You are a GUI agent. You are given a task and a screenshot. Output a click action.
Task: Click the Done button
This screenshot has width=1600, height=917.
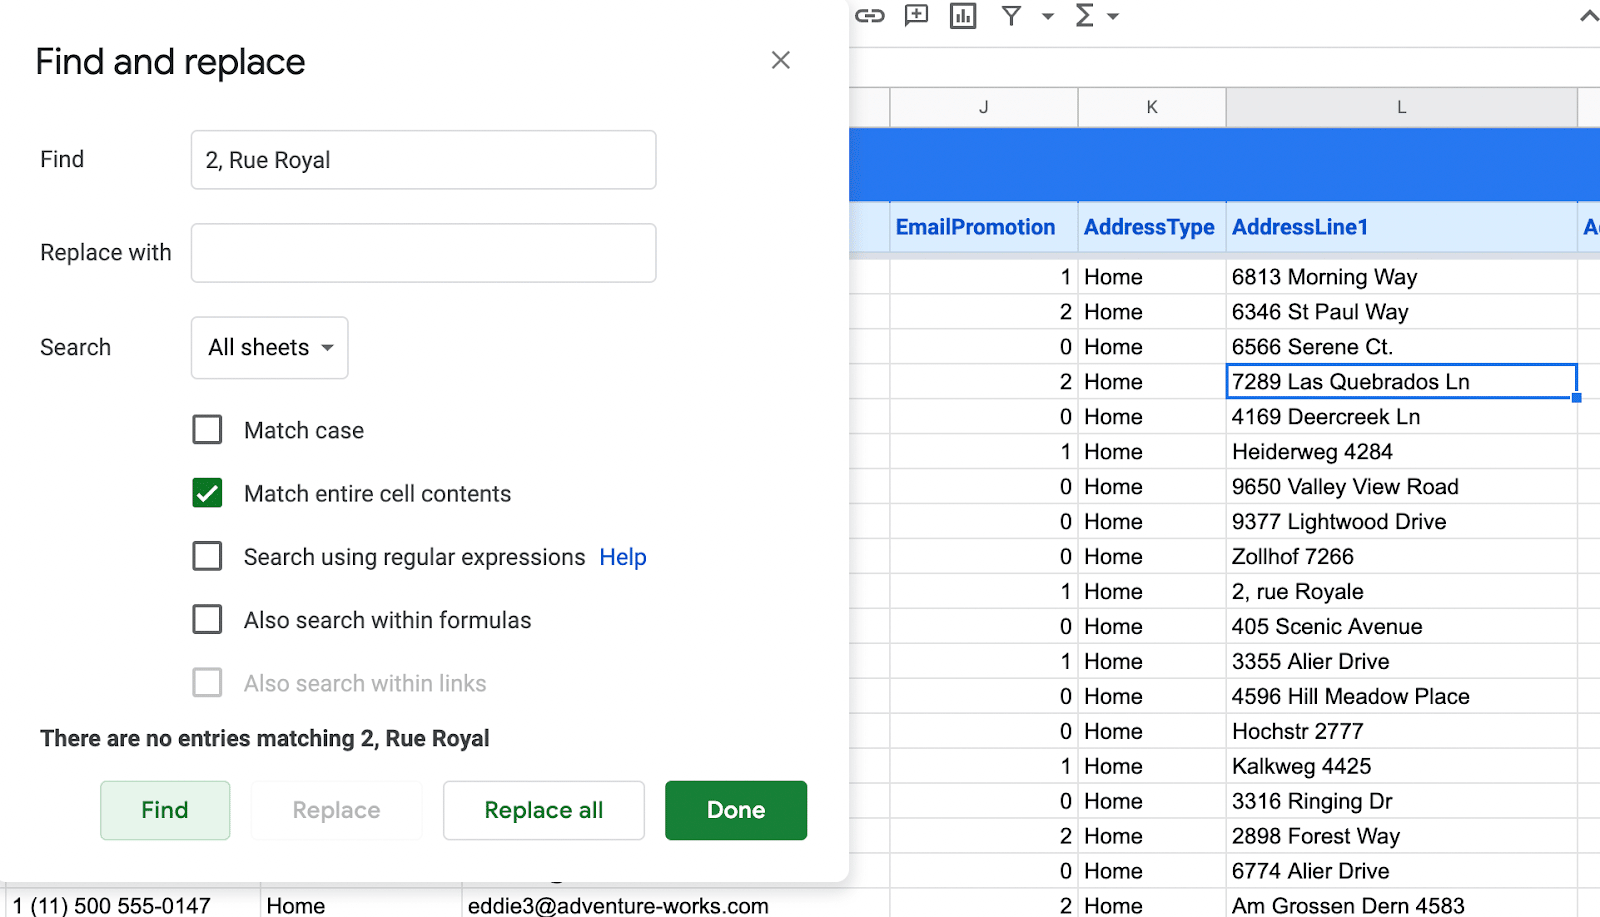736,810
